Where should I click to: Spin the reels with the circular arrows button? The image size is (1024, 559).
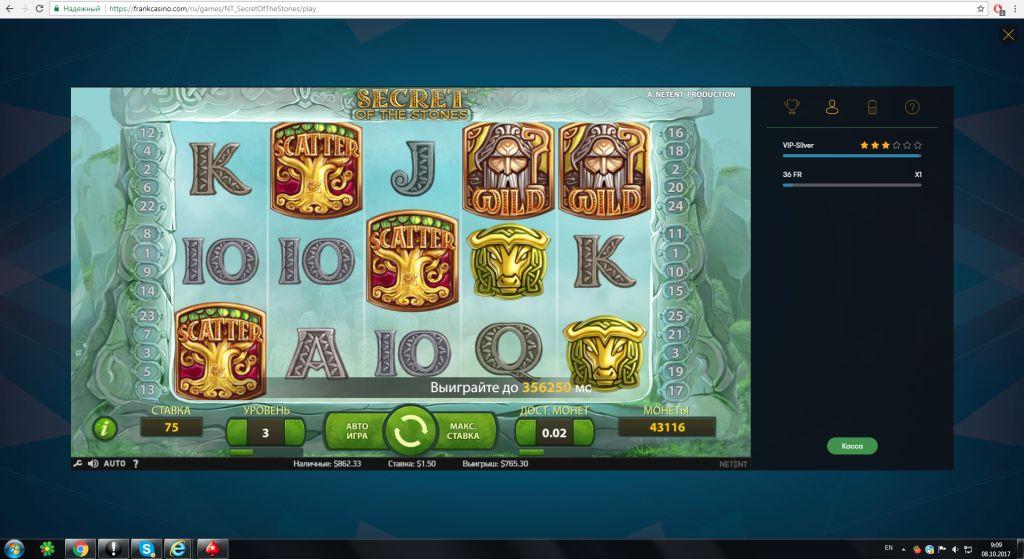click(410, 431)
